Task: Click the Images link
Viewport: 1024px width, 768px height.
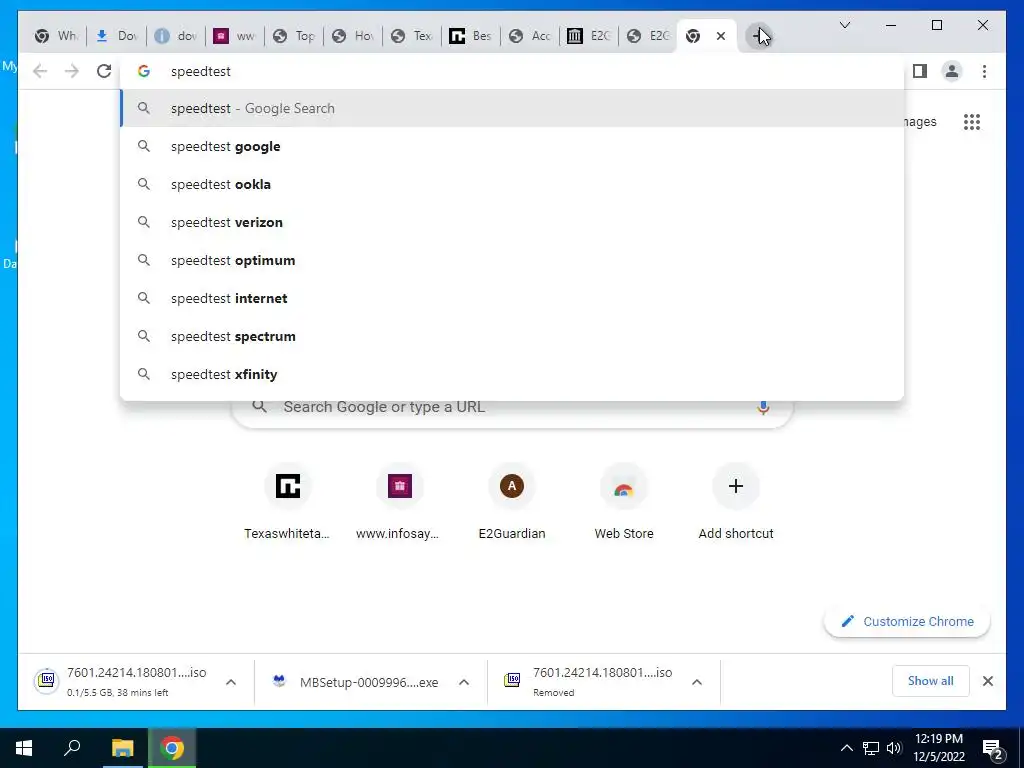Action: (920, 121)
